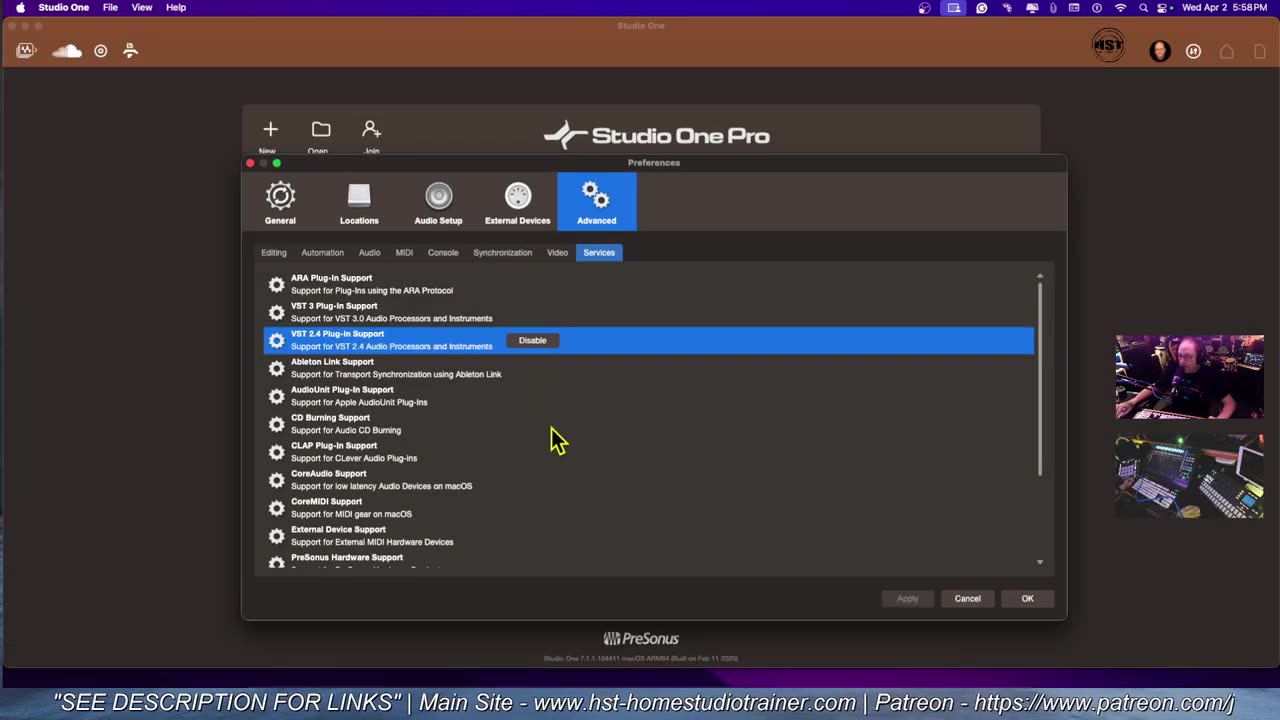Click the SoundCloud cloud icon in toolbar
The image size is (1280, 720).
pos(67,51)
